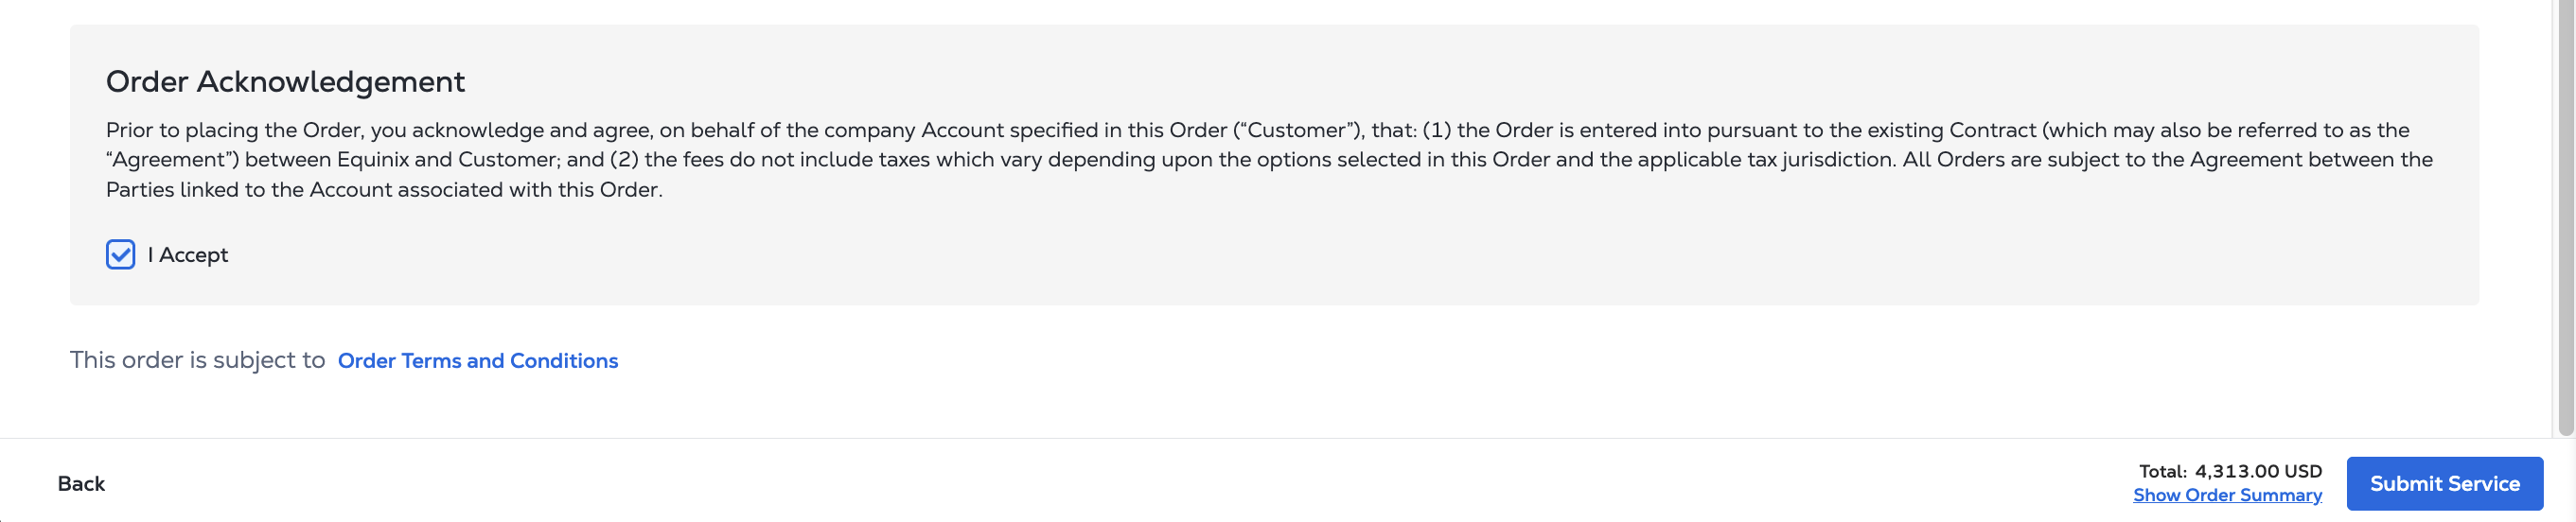Click the 'Total:' label
2576x522 pixels.
coord(2162,471)
